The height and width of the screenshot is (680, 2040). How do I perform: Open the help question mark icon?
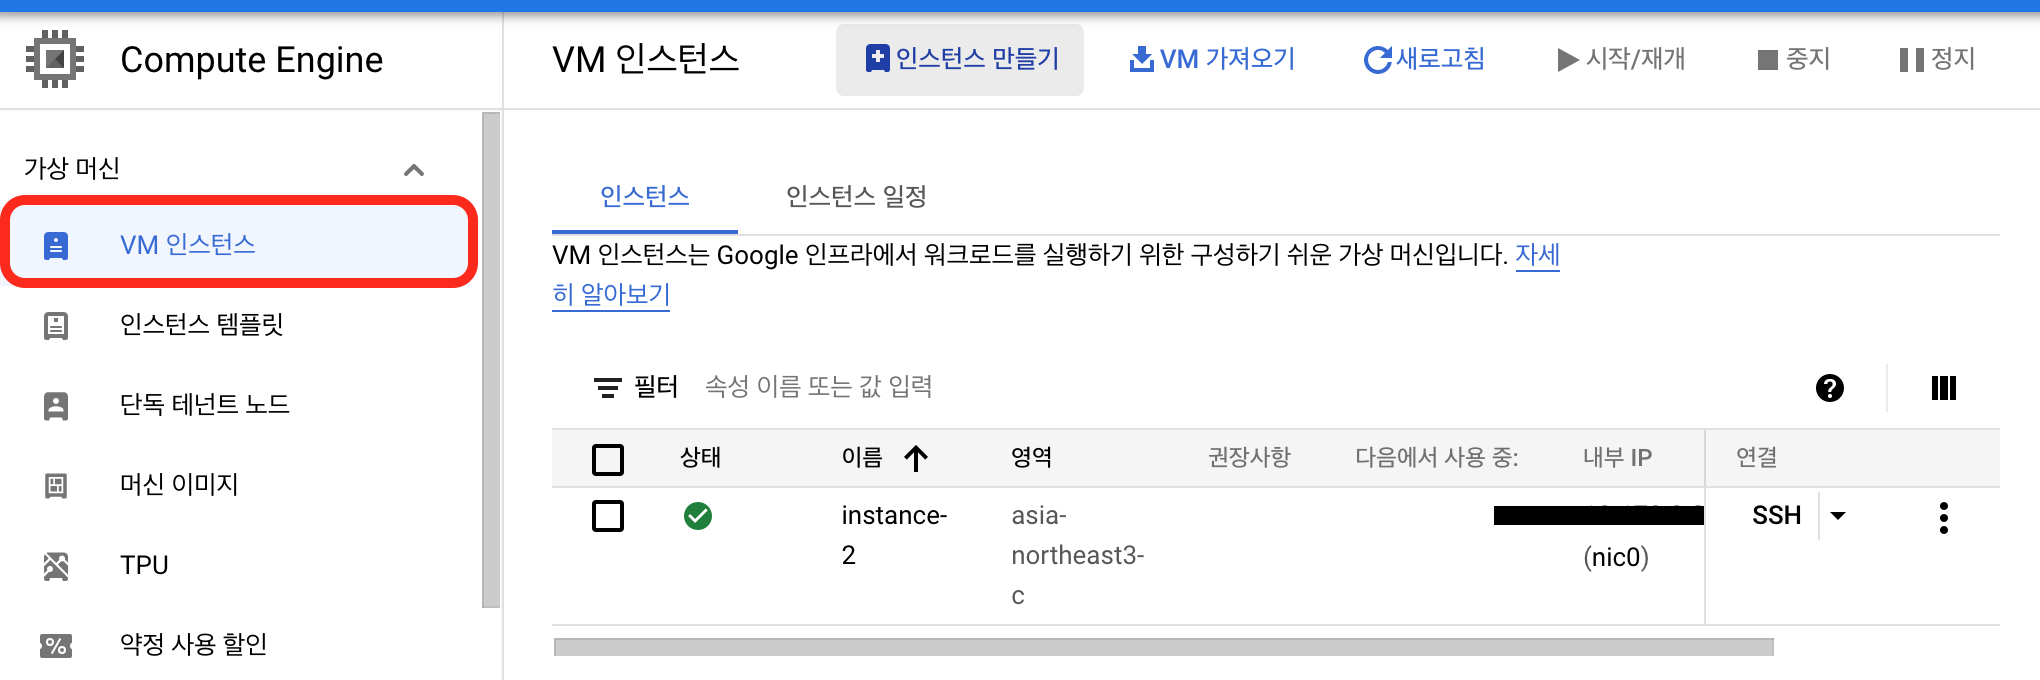point(1830,388)
